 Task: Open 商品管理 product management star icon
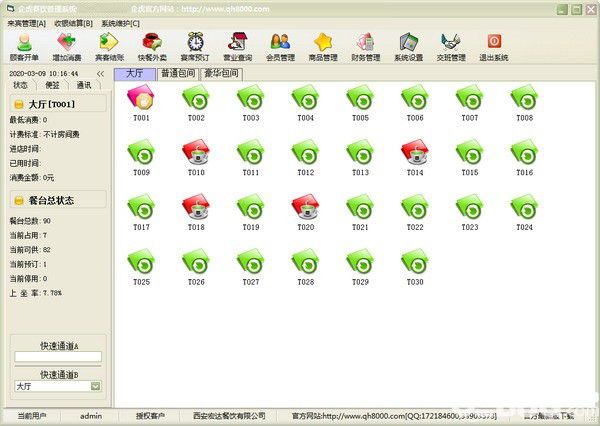point(323,47)
